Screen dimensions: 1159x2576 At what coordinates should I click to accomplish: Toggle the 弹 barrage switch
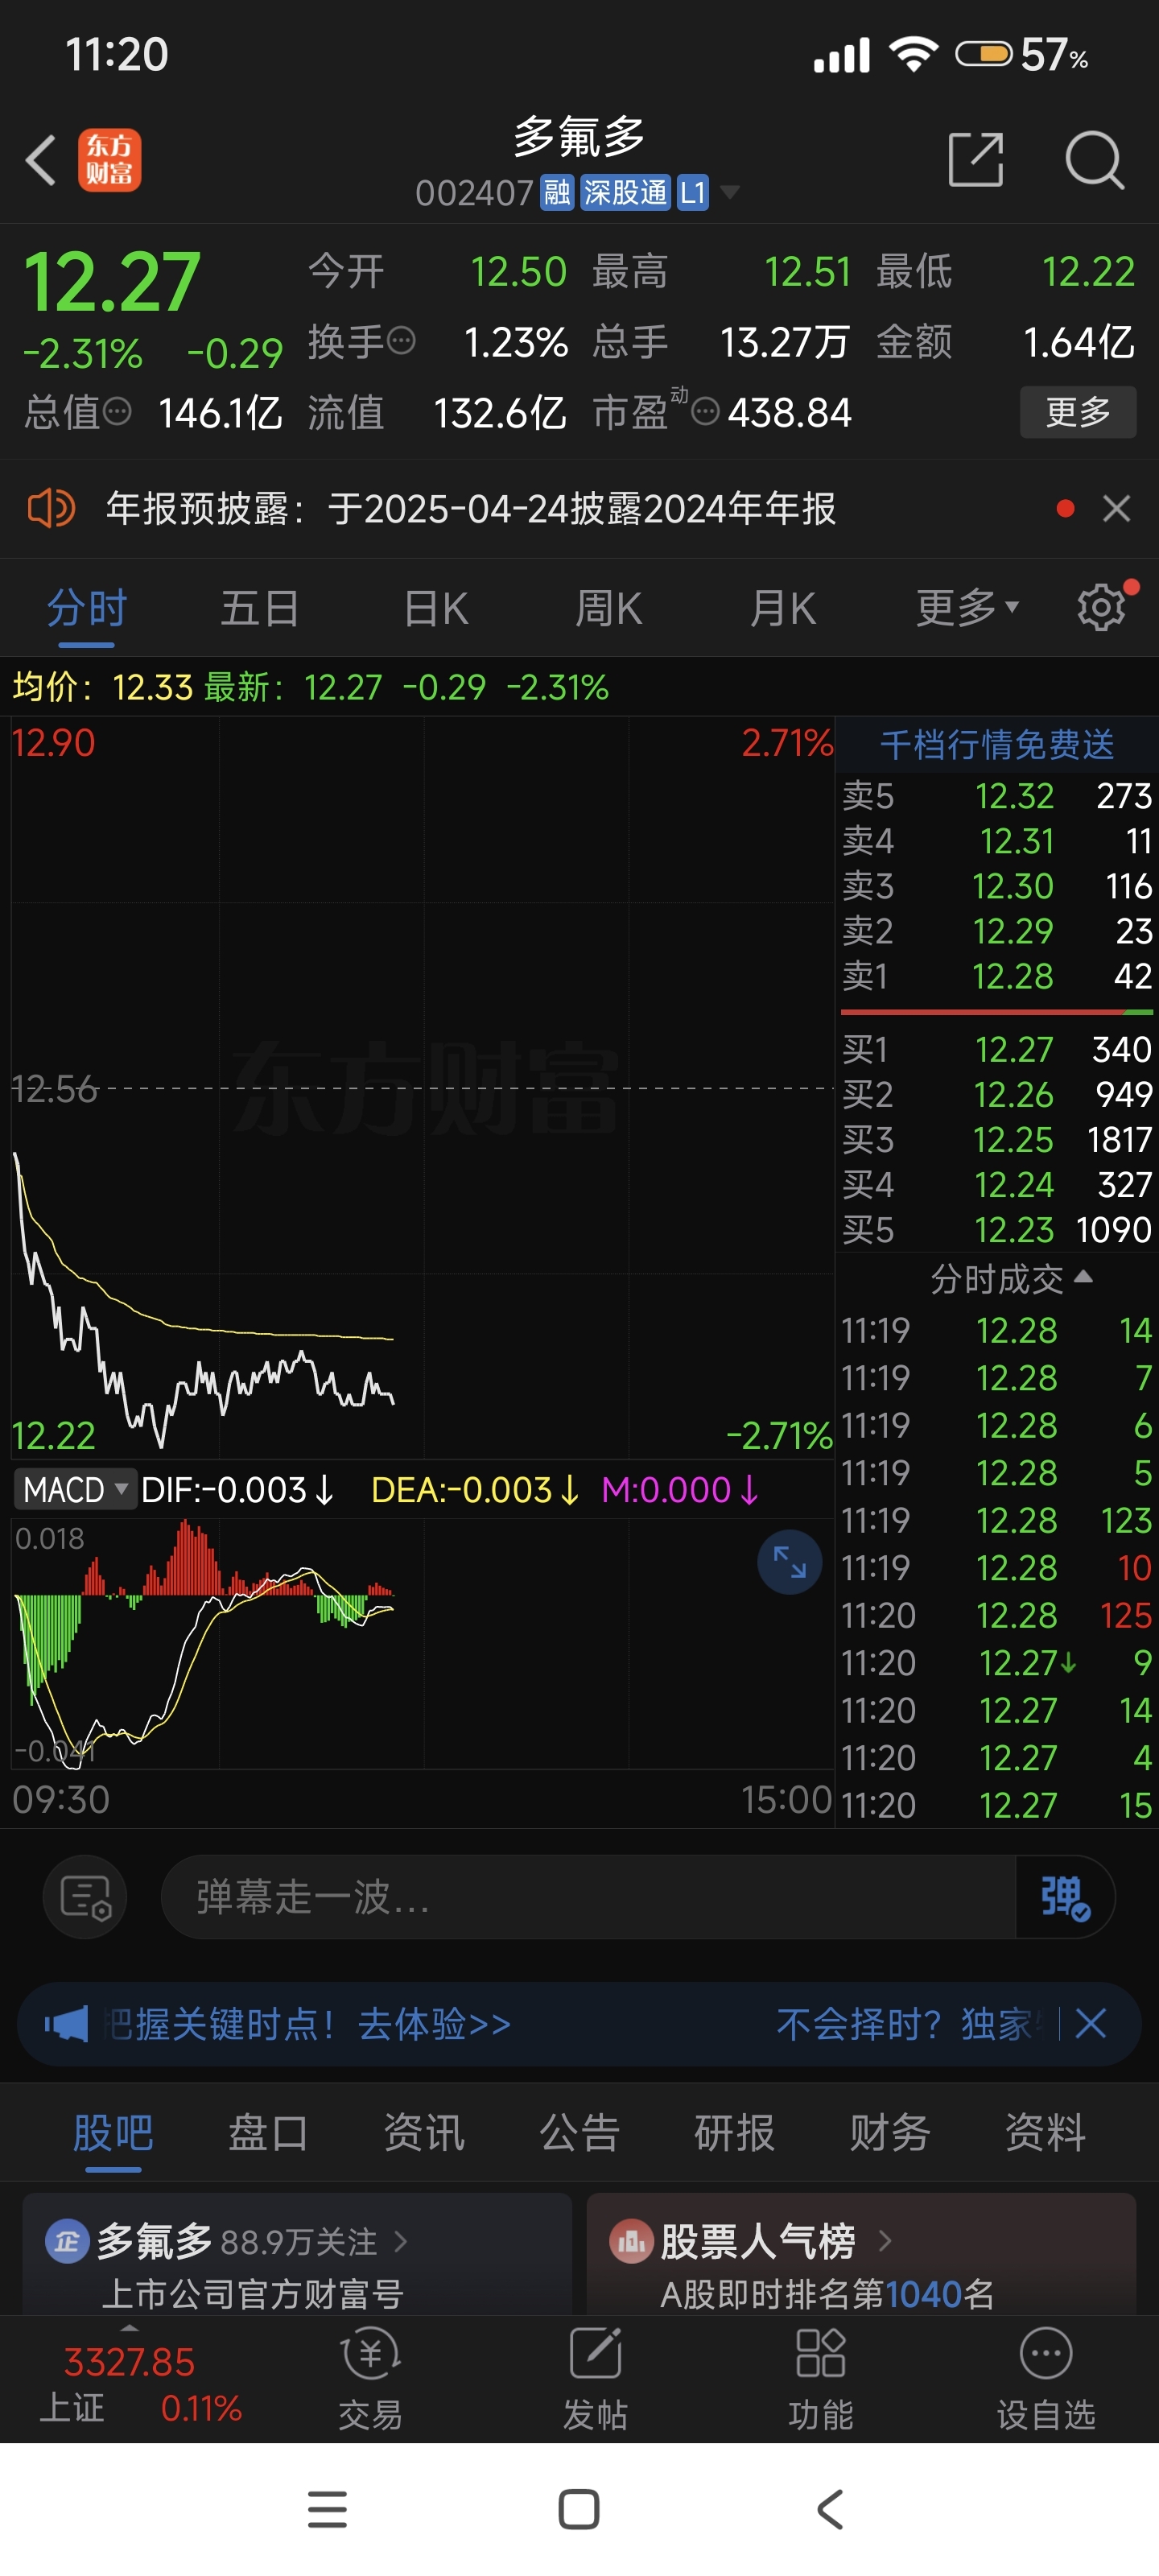[1064, 1897]
